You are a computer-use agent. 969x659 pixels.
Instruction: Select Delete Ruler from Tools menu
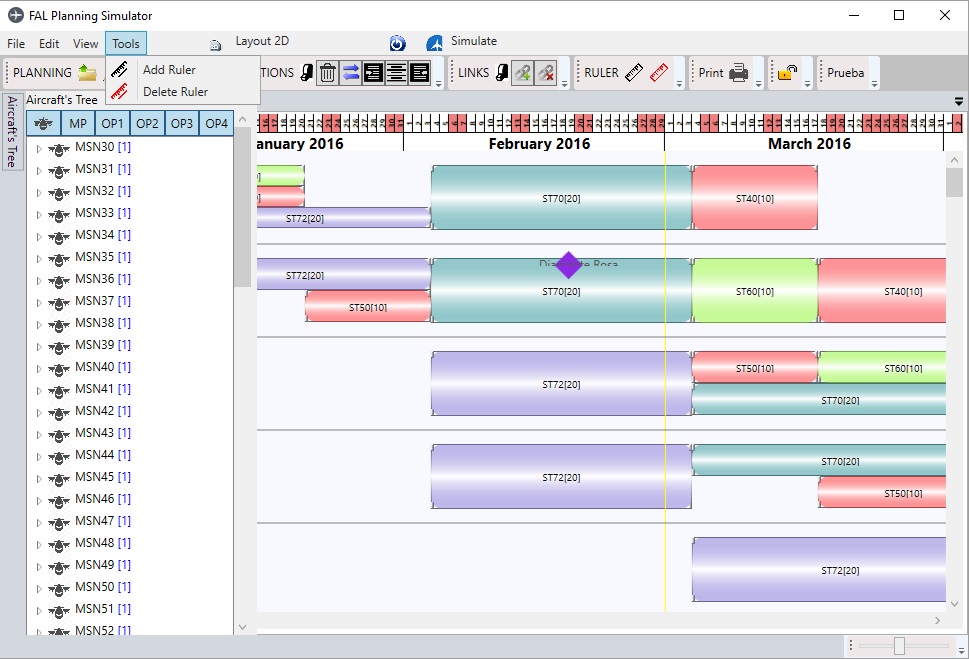tap(174, 92)
